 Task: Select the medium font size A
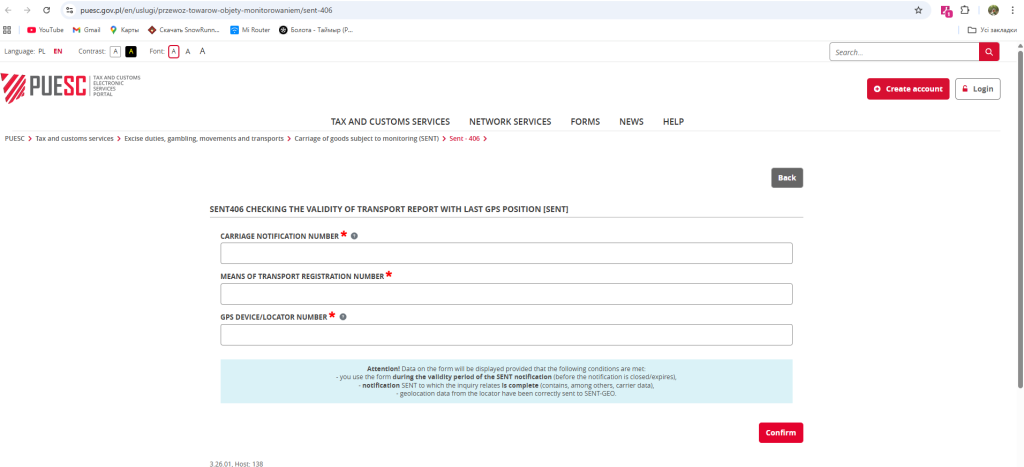(188, 51)
